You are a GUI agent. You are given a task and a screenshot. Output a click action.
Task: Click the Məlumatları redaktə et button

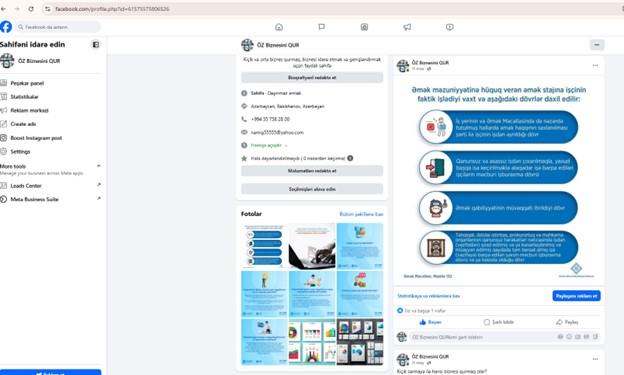coord(312,171)
